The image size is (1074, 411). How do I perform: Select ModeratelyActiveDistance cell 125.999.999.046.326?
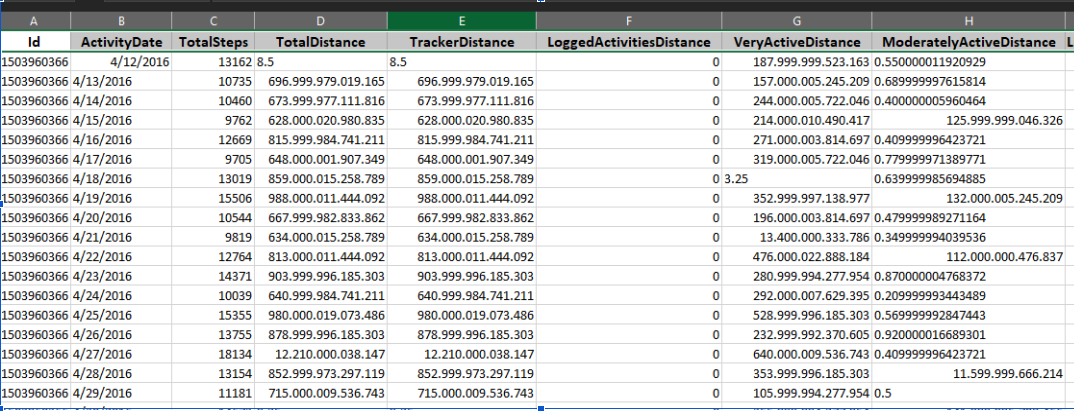(x=967, y=121)
